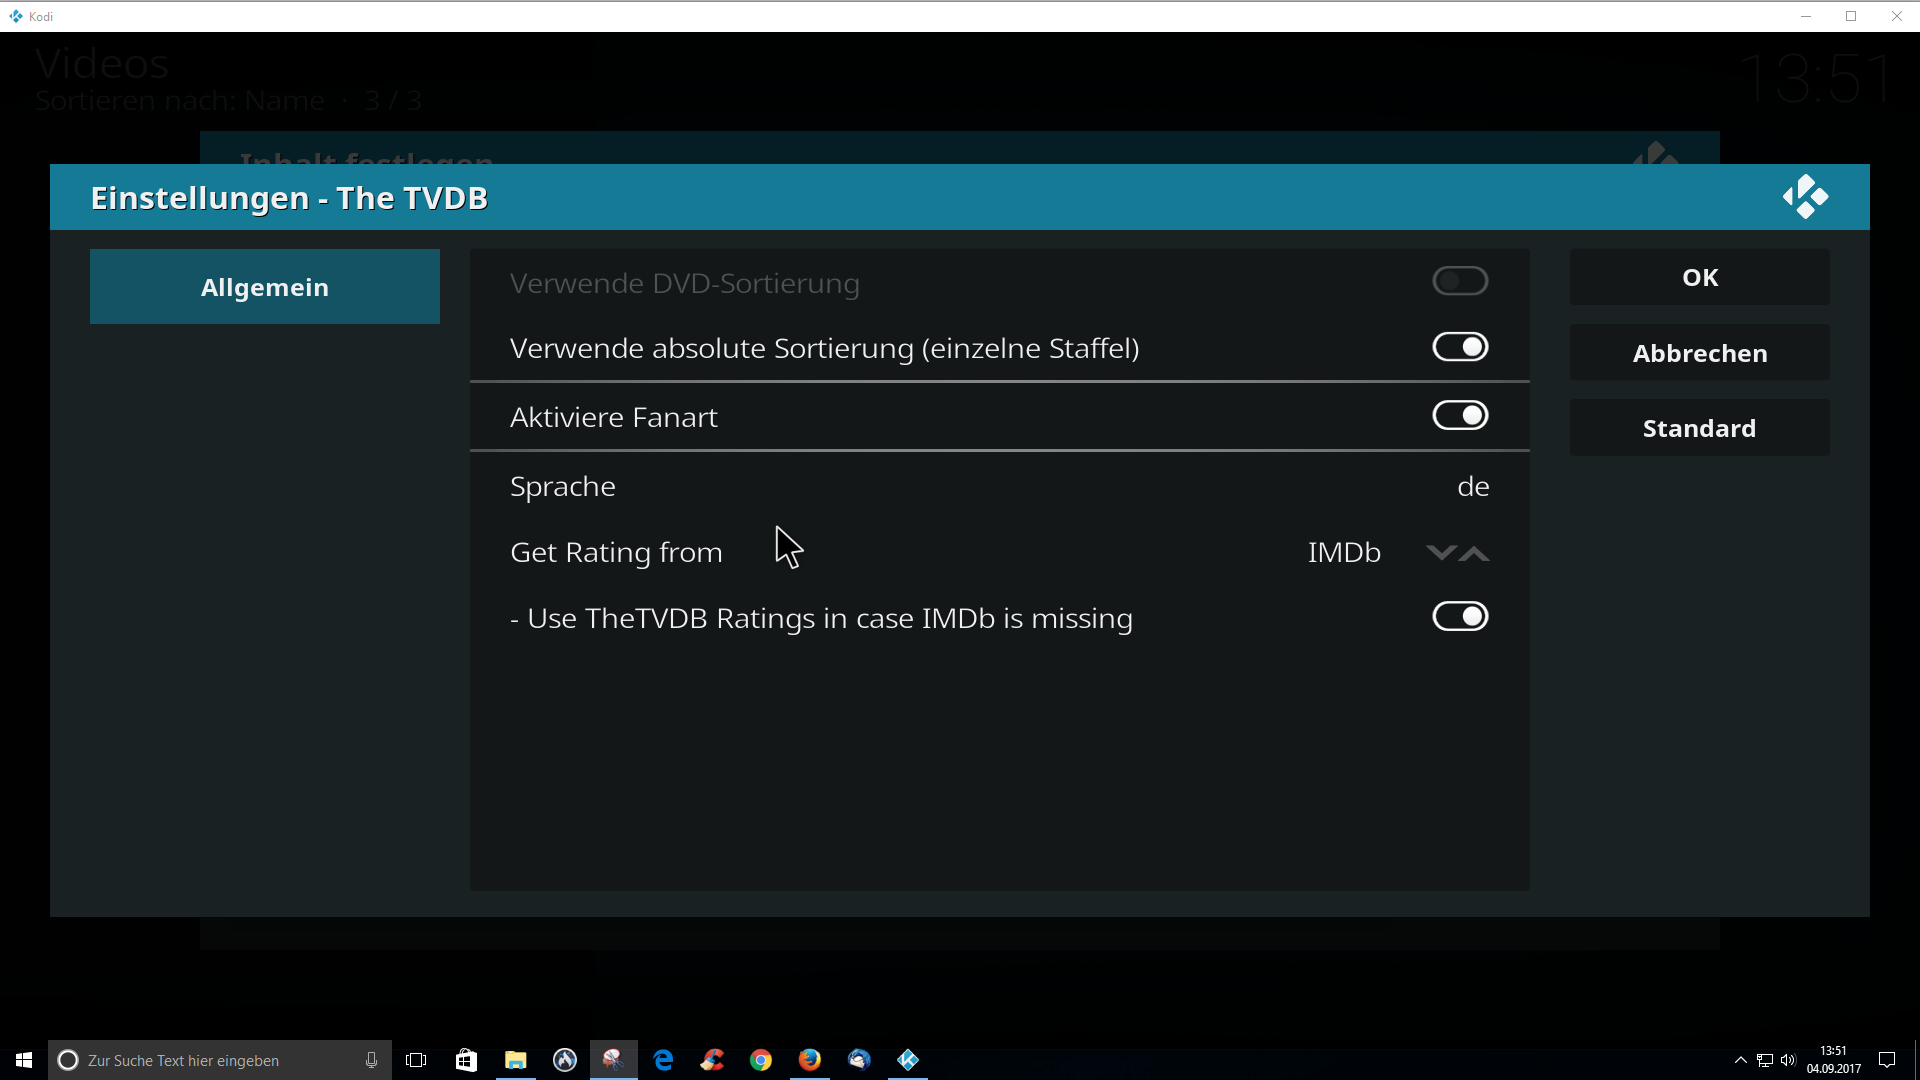The height and width of the screenshot is (1080, 1920).
Task: Click the network tray icon
Action: coord(1765,1060)
